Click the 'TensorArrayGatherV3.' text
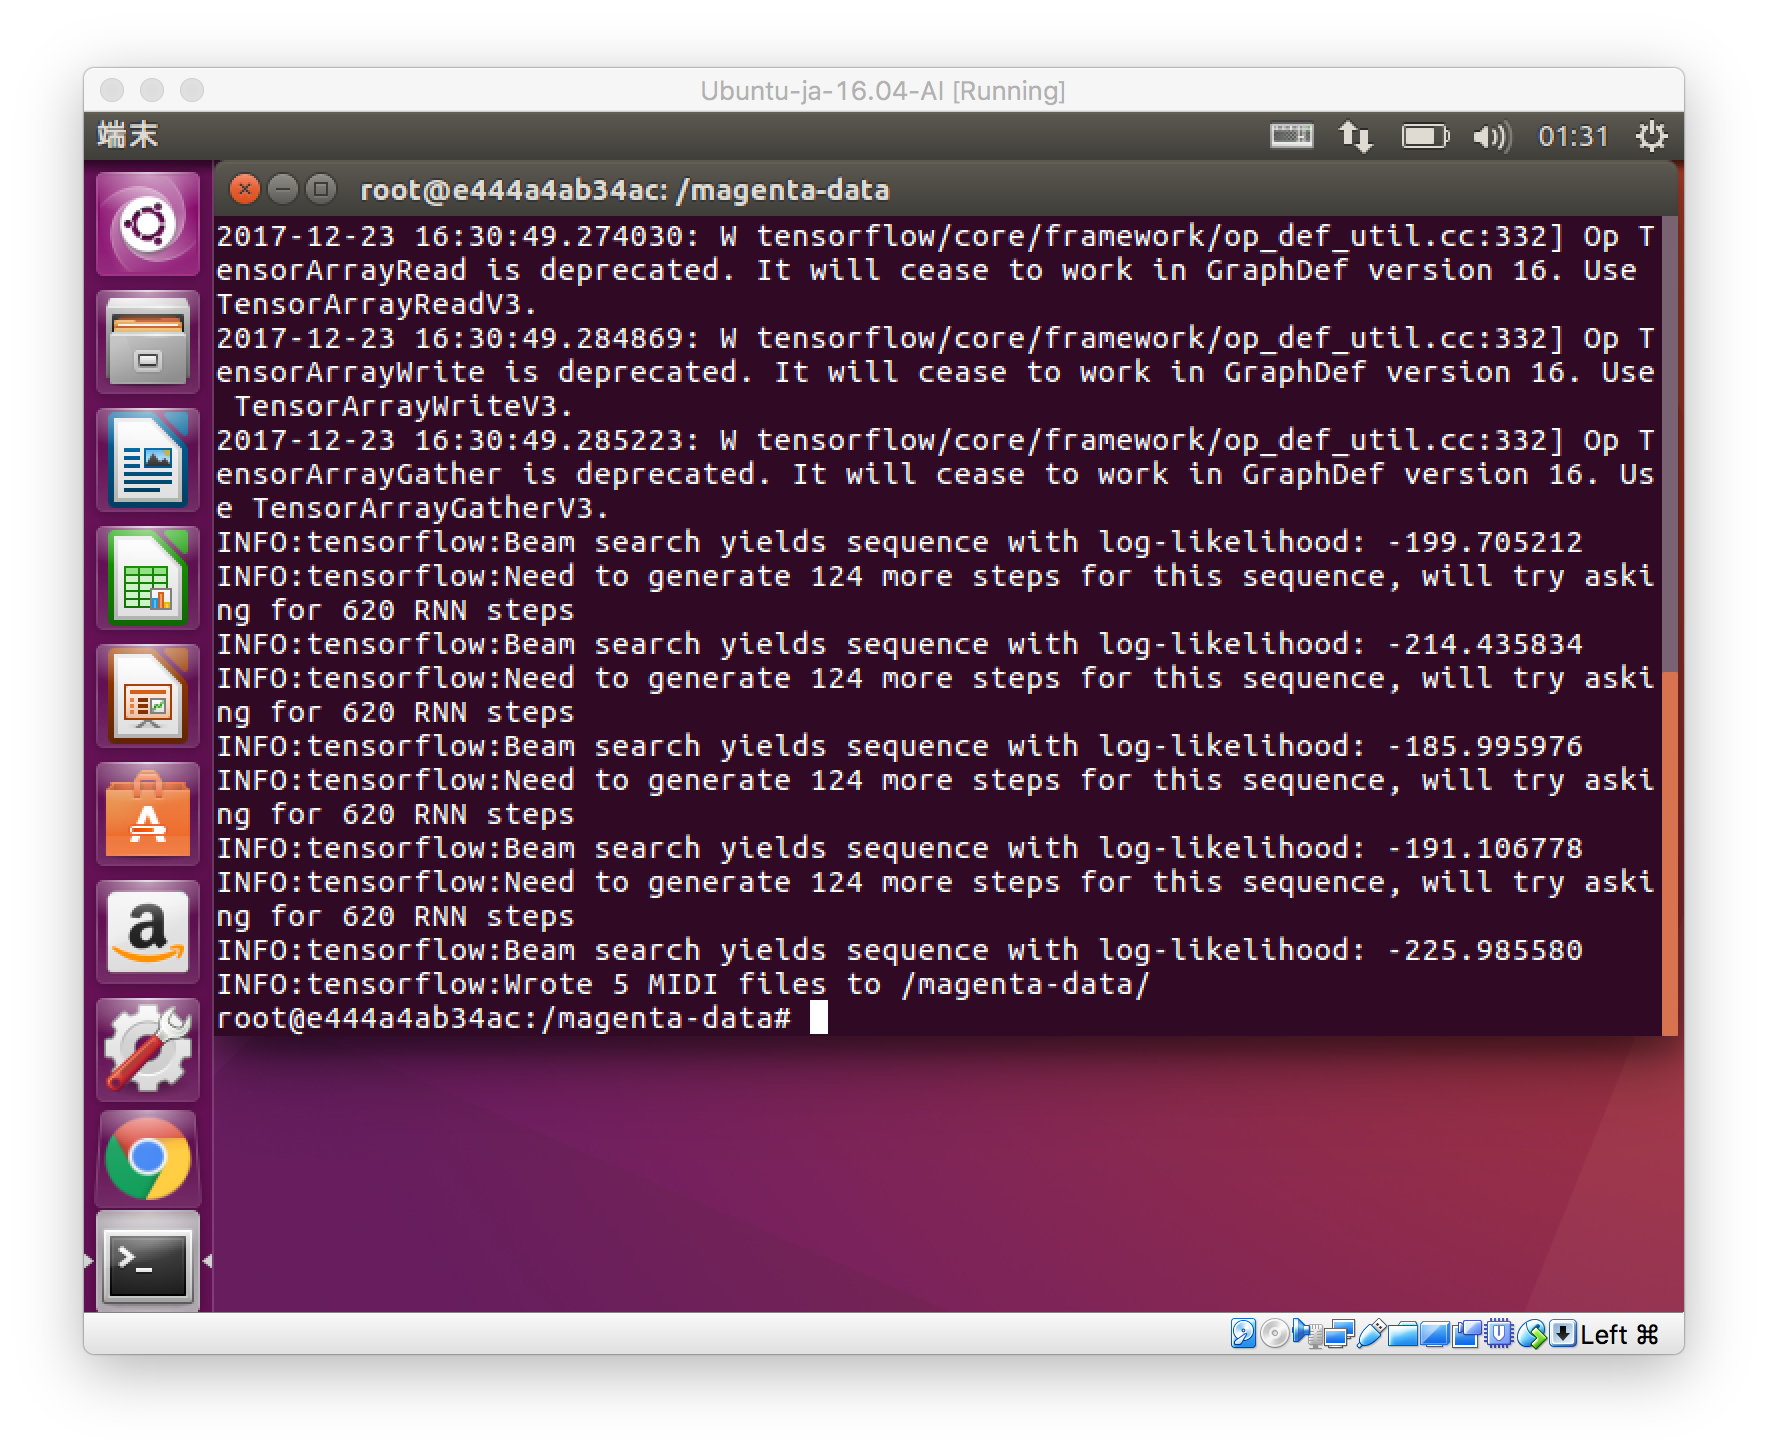 click(x=430, y=508)
